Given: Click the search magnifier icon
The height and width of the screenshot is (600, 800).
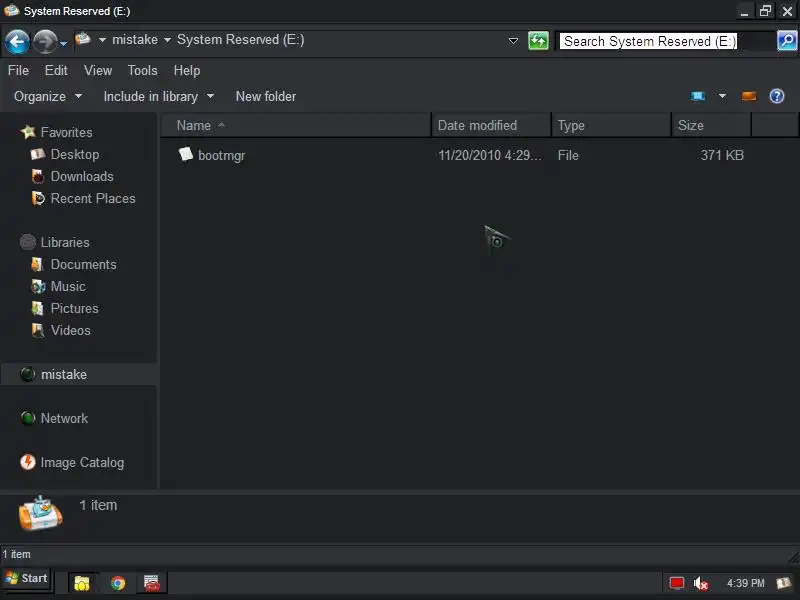Looking at the screenshot, I should coord(787,40).
